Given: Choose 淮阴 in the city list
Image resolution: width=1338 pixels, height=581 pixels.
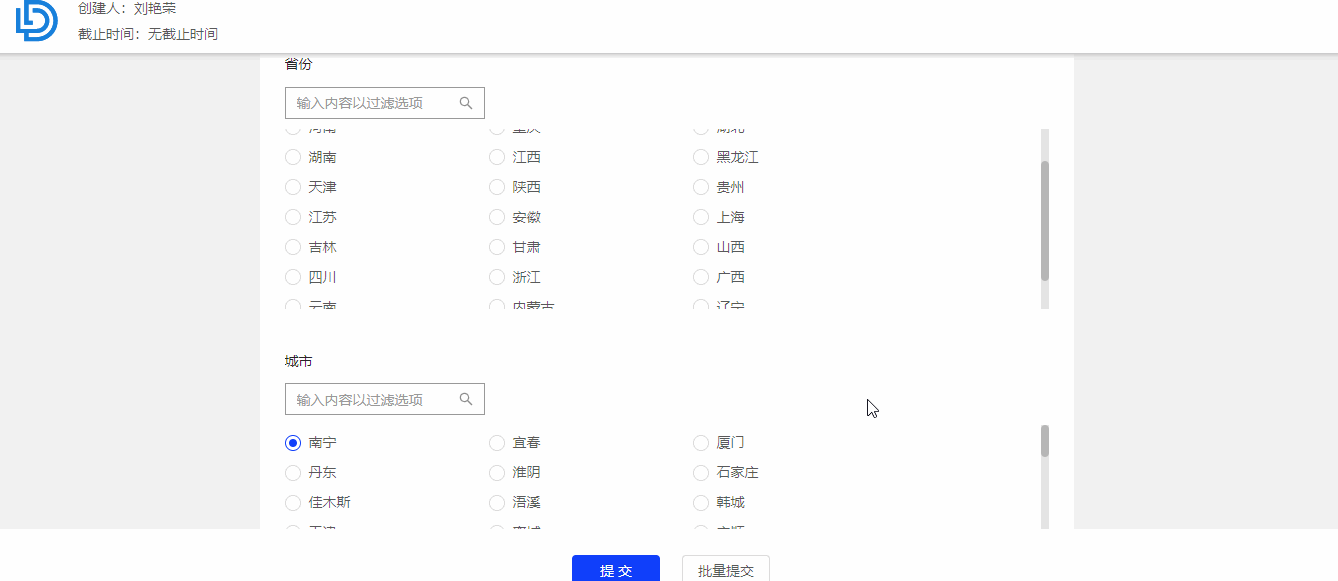Looking at the screenshot, I should (497, 473).
